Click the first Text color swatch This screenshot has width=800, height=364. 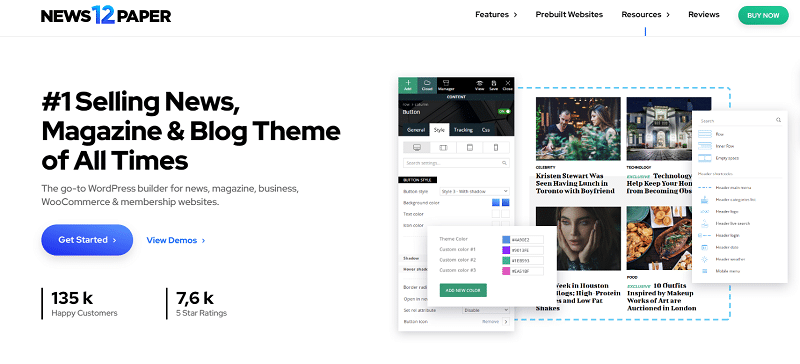point(495,214)
